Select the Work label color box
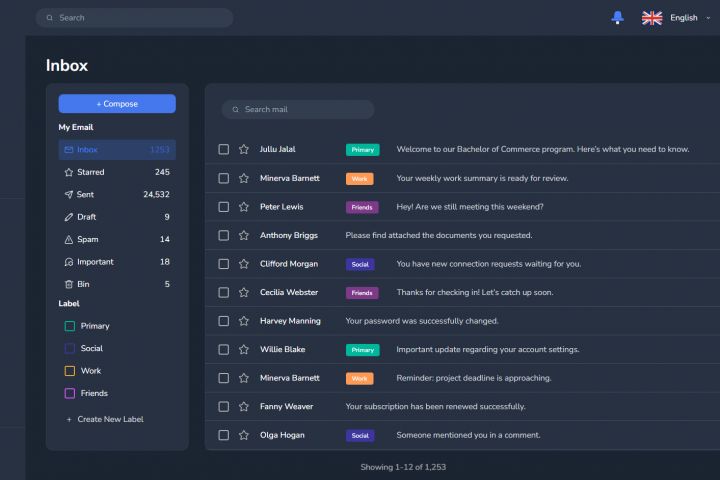This screenshot has width=720, height=480. point(70,371)
